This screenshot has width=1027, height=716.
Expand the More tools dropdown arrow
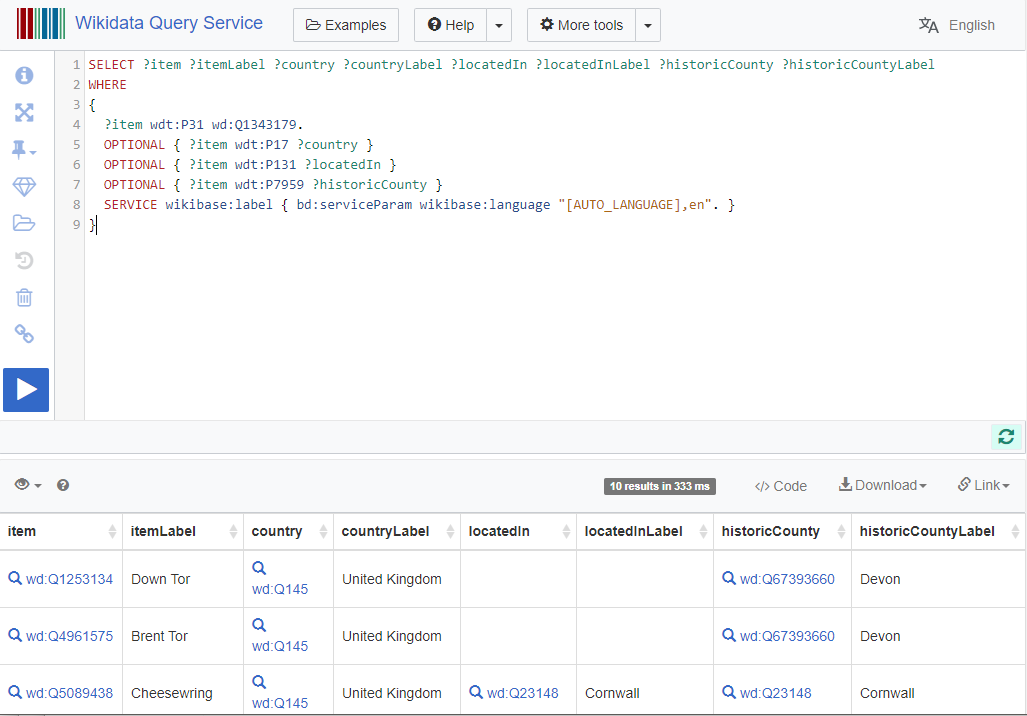coord(648,25)
